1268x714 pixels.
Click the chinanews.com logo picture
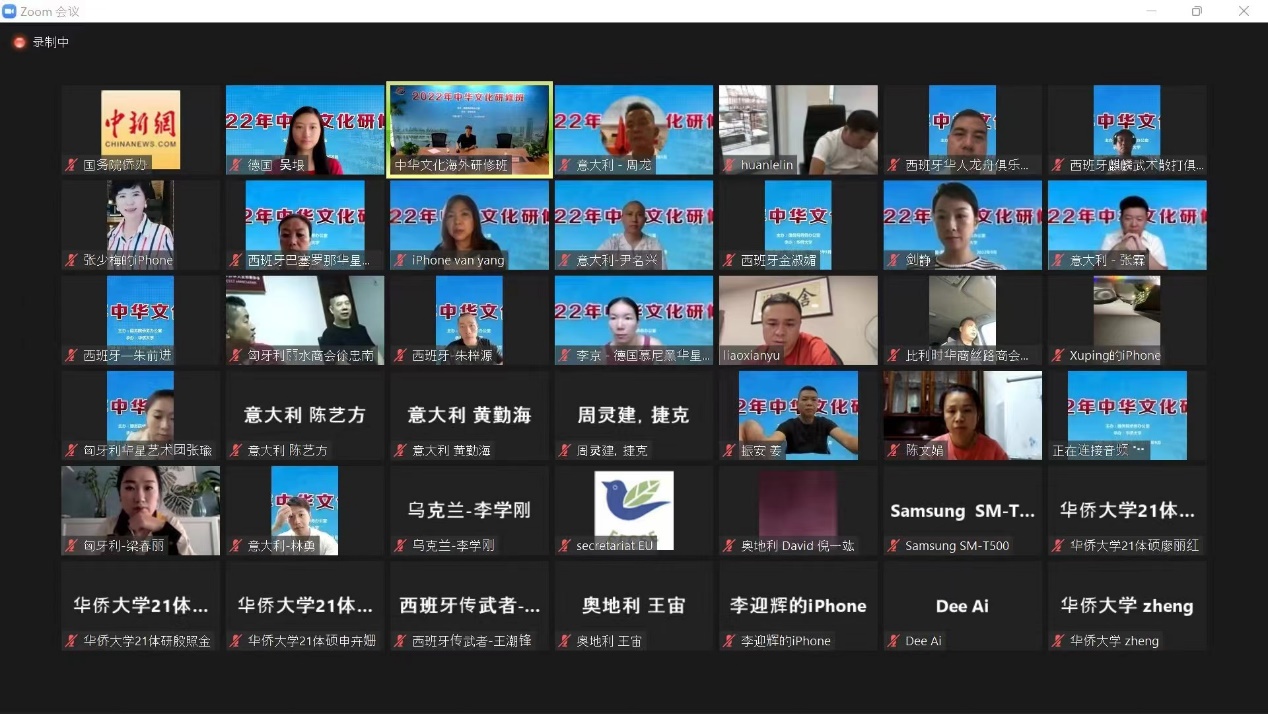pos(140,128)
